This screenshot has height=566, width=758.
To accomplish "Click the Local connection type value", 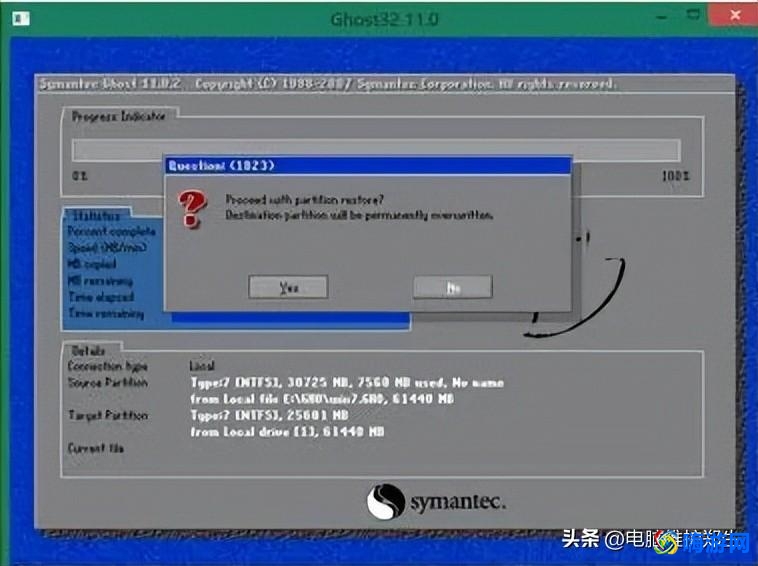I will tap(202, 366).
